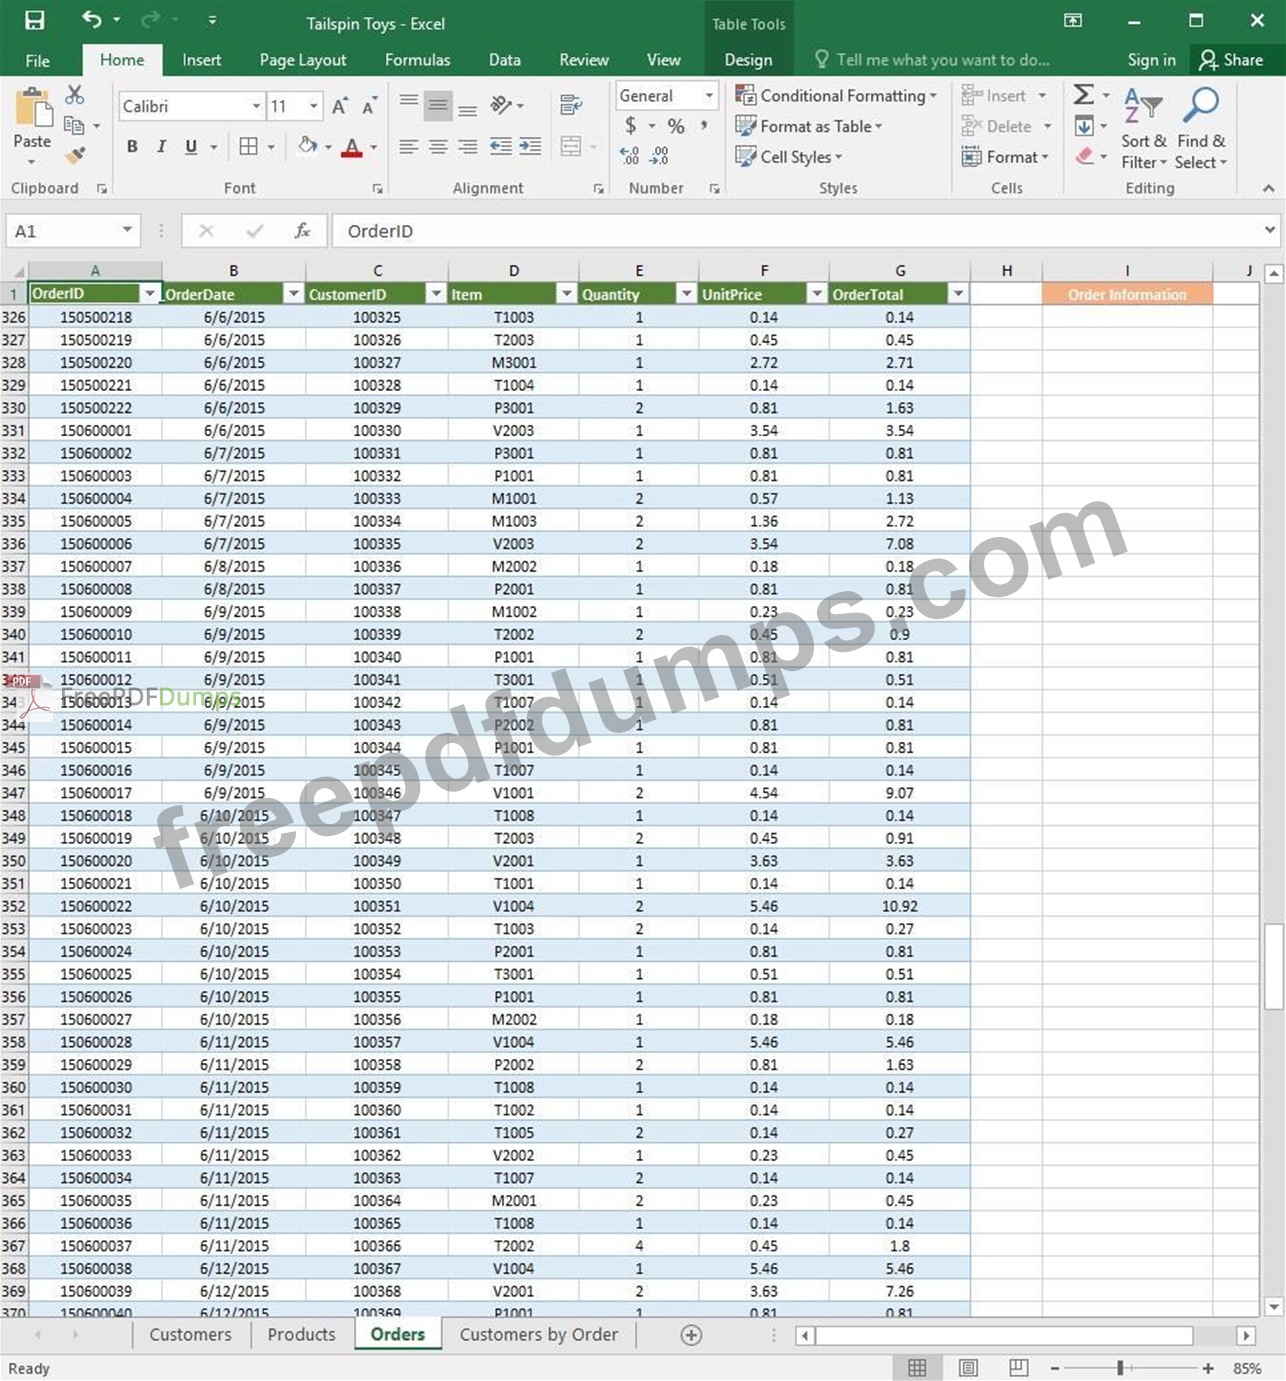
Task: Open Quantity column filter dropdown
Action: click(686, 294)
